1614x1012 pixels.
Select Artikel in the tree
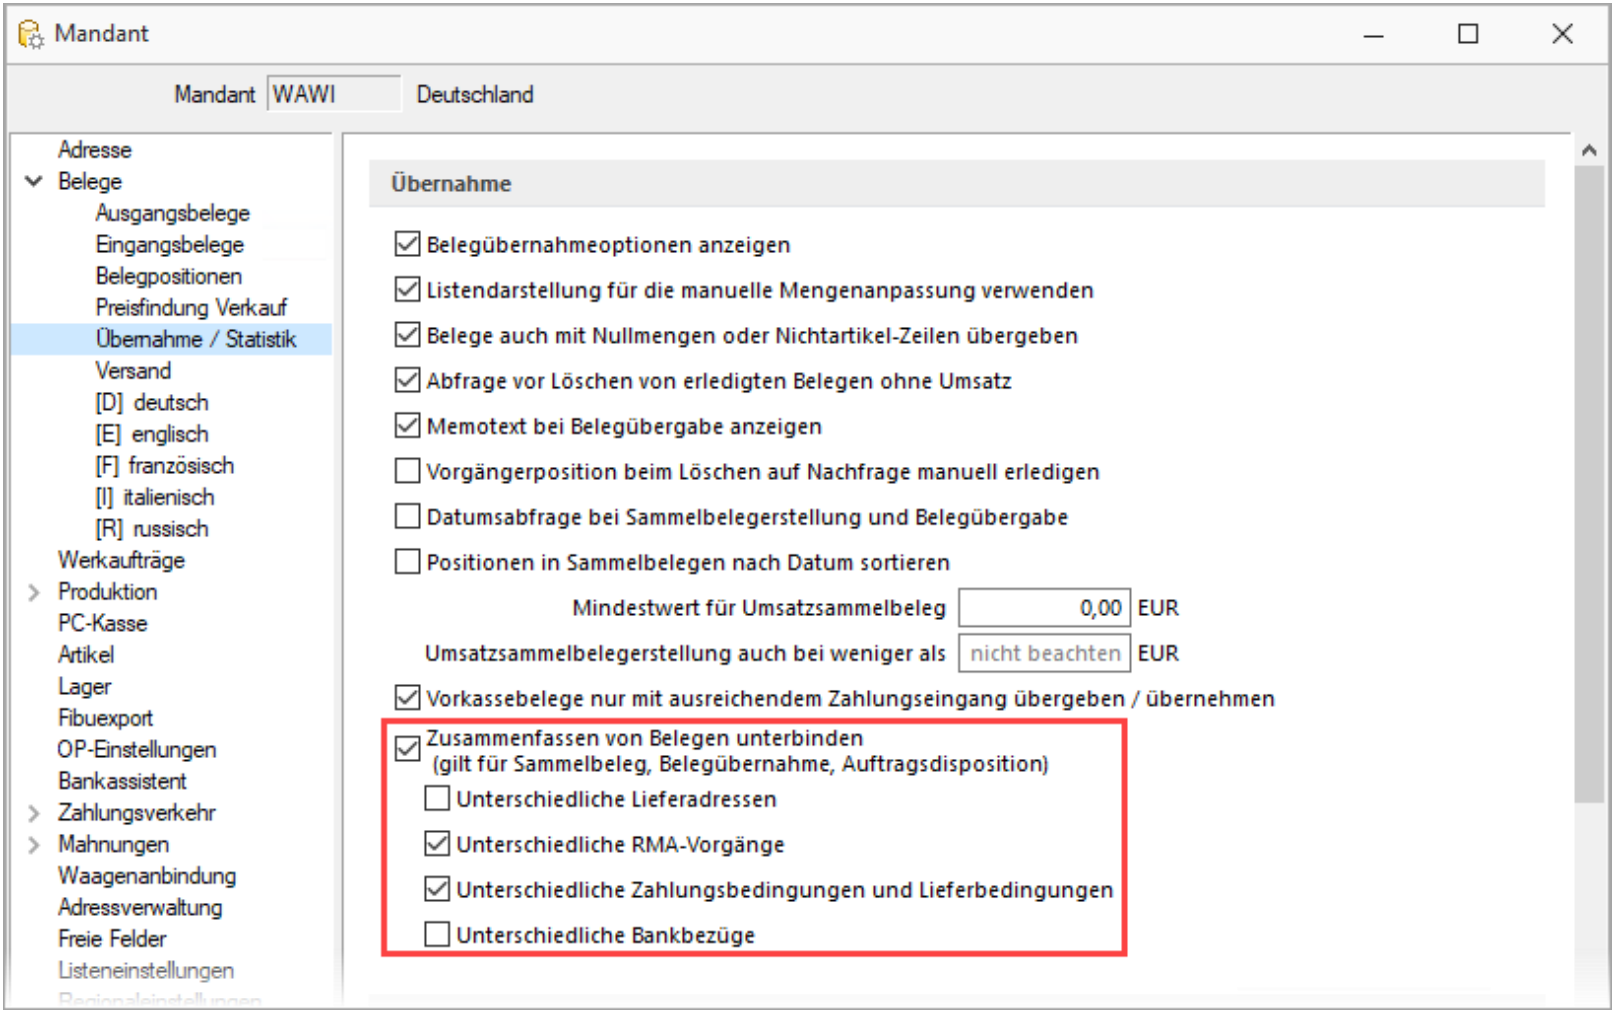tap(86, 655)
